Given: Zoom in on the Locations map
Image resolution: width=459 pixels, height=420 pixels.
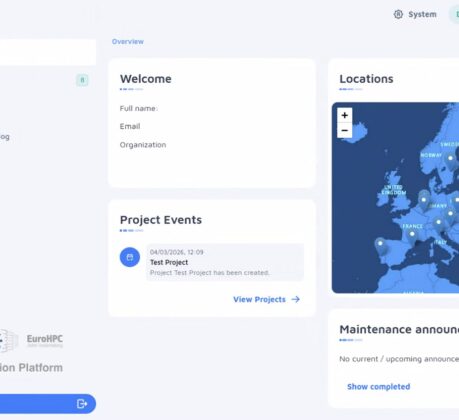Looking at the screenshot, I should (x=345, y=115).
